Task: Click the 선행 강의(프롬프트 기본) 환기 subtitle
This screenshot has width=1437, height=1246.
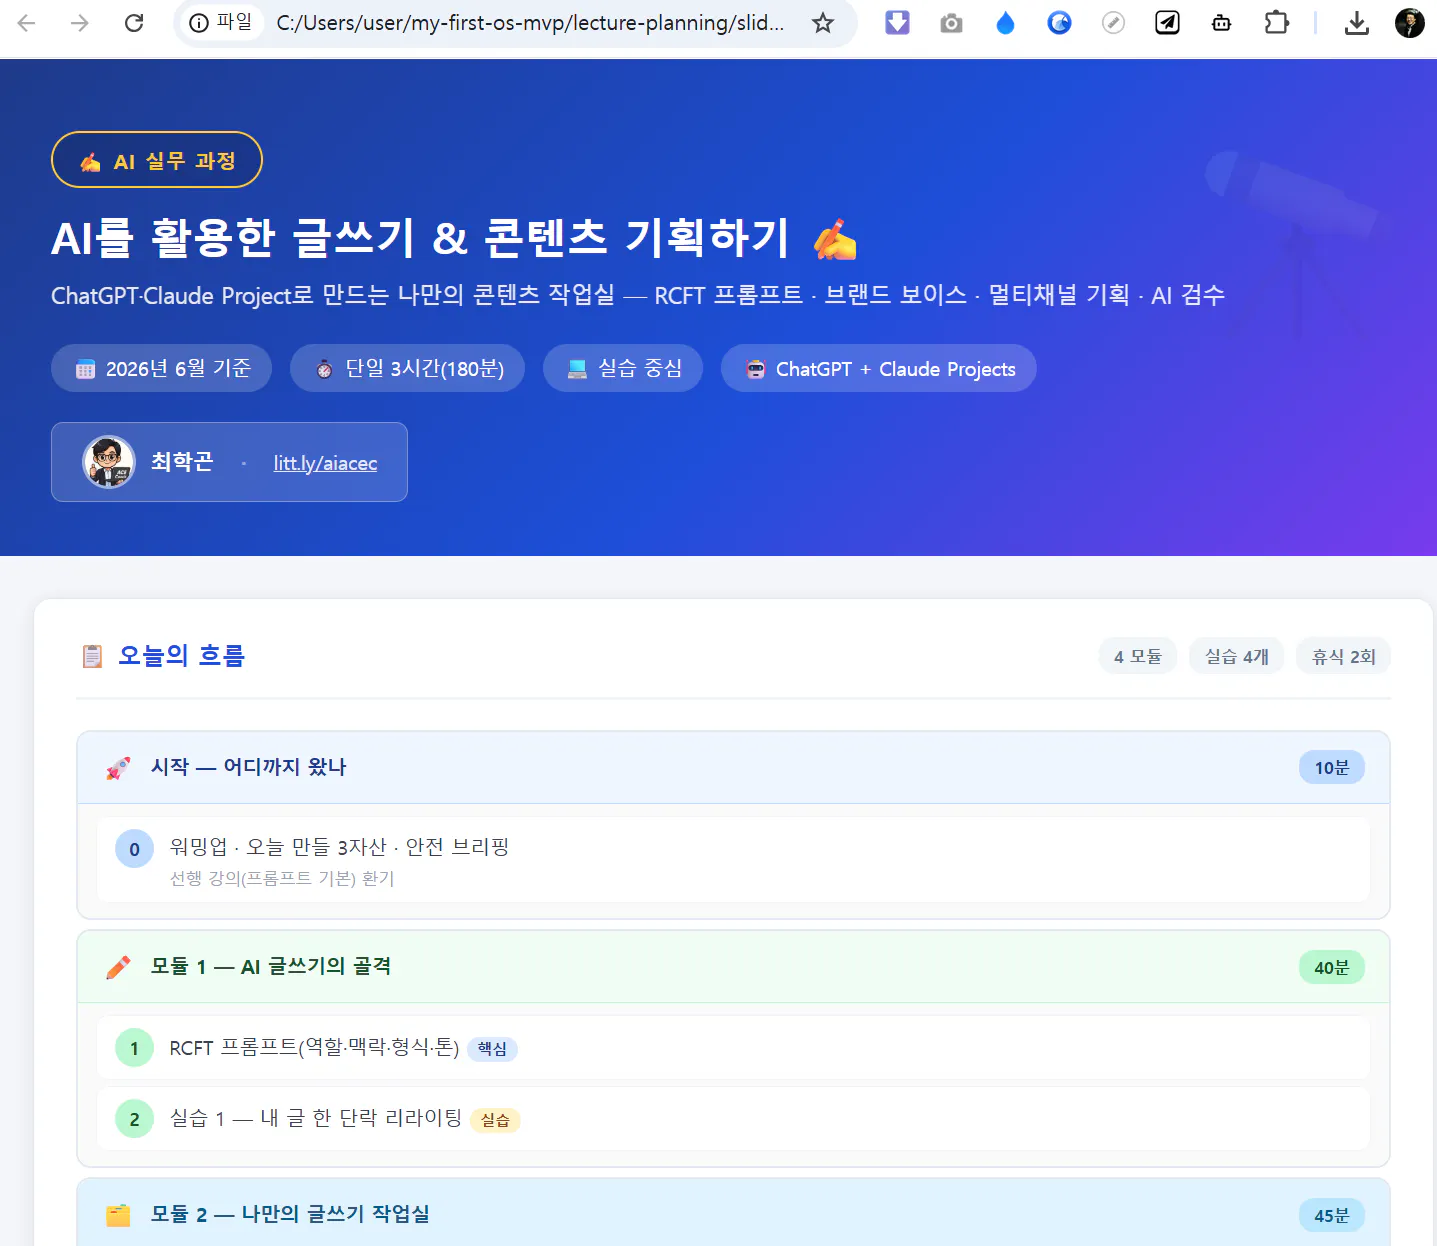Action: 282,878
